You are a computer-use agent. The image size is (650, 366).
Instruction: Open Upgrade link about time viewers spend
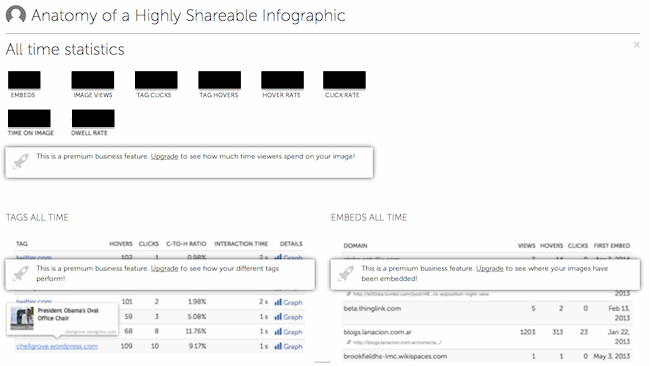click(164, 156)
